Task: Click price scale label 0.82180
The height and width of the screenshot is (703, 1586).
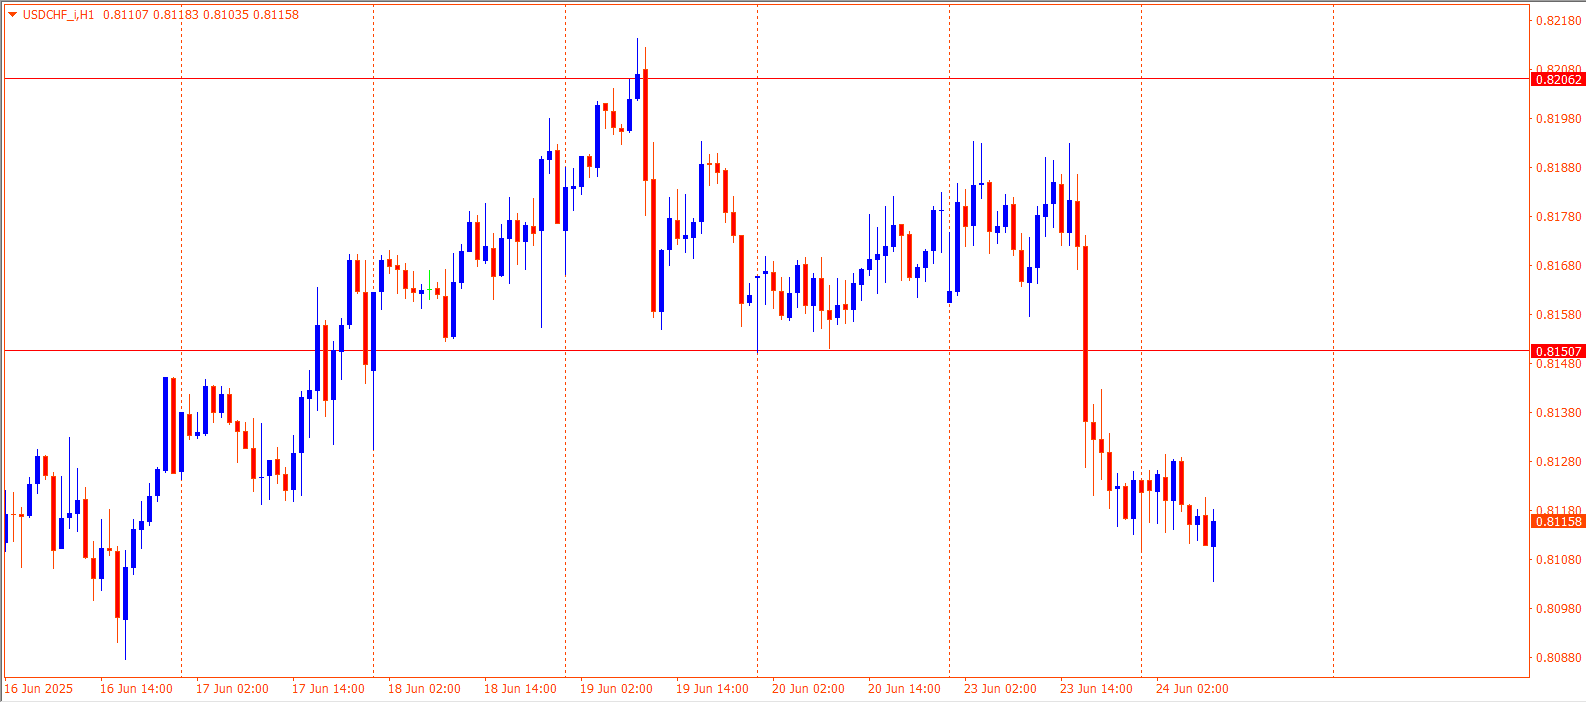Action: coord(1559,21)
